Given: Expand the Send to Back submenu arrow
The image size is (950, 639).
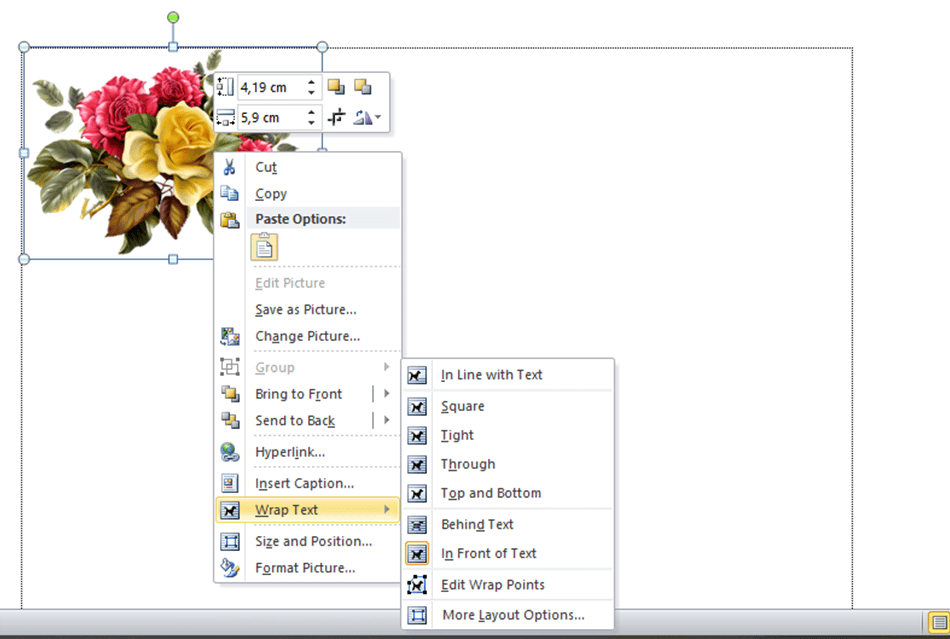Looking at the screenshot, I should click(x=386, y=421).
